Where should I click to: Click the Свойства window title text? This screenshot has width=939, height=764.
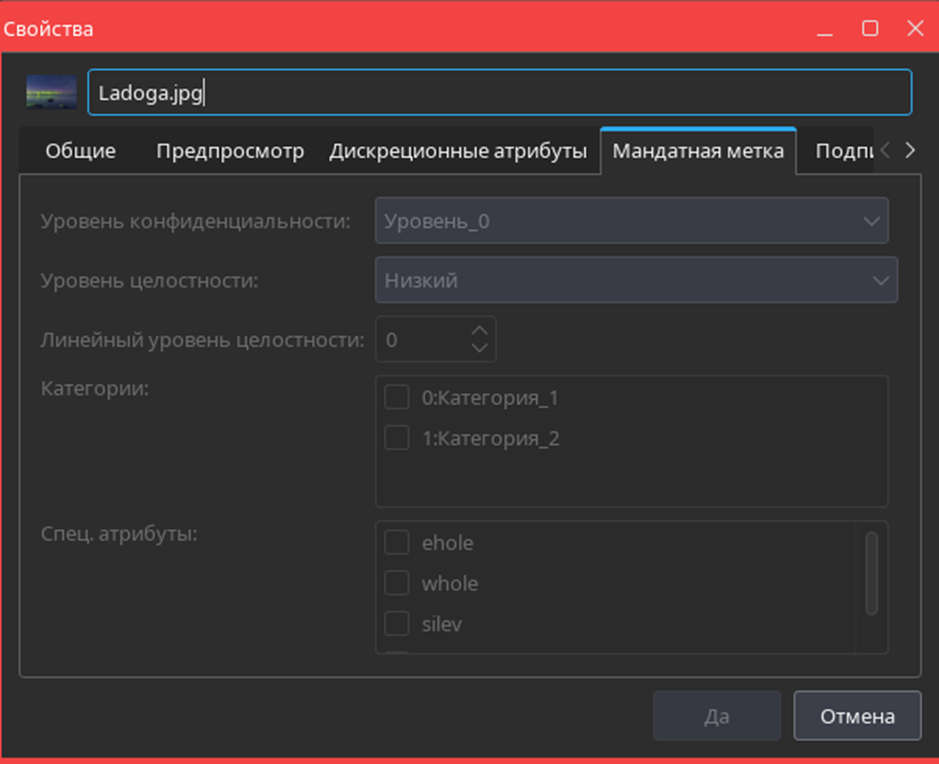tap(48, 29)
